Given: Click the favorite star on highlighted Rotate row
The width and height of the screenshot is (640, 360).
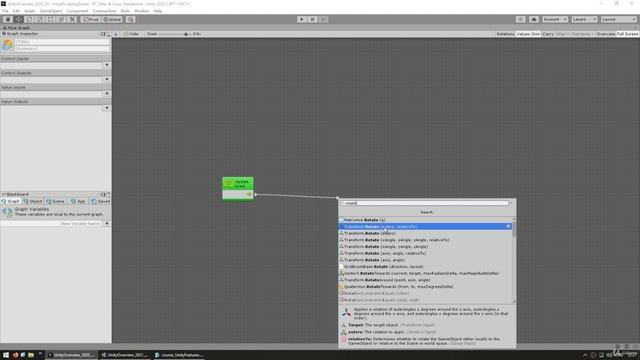Looking at the screenshot, I should (508, 227).
